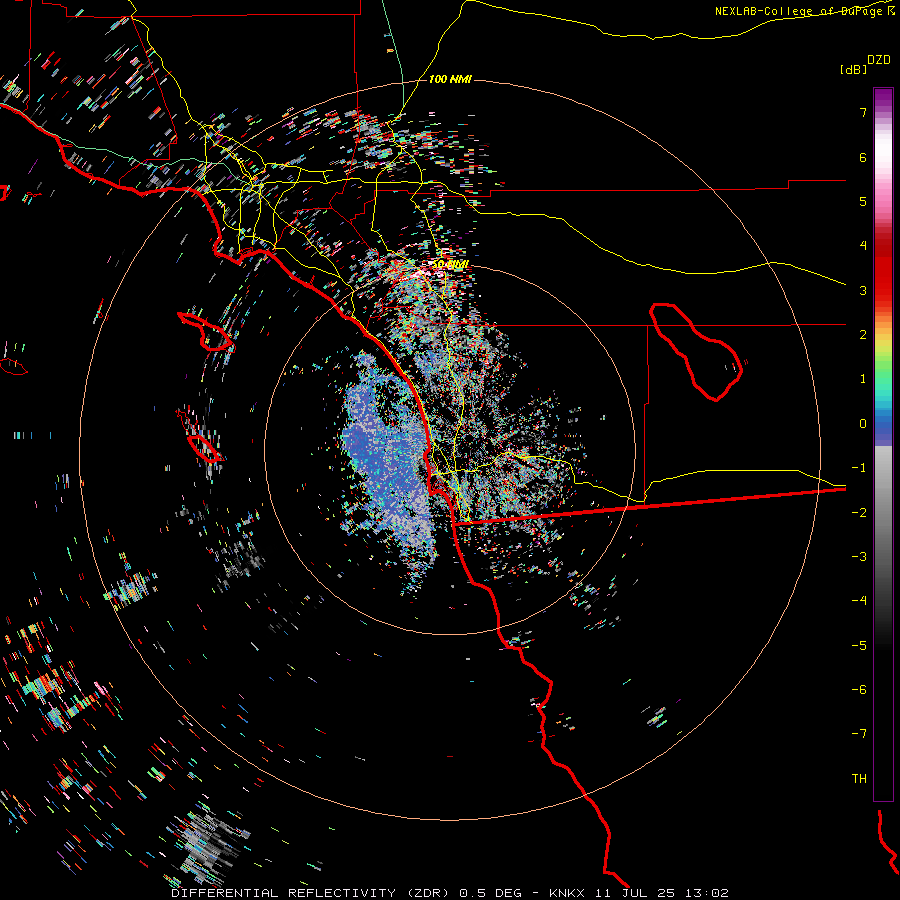900x900 pixels.
Task: Click the 0 value on the color scale
Action: 863,424
